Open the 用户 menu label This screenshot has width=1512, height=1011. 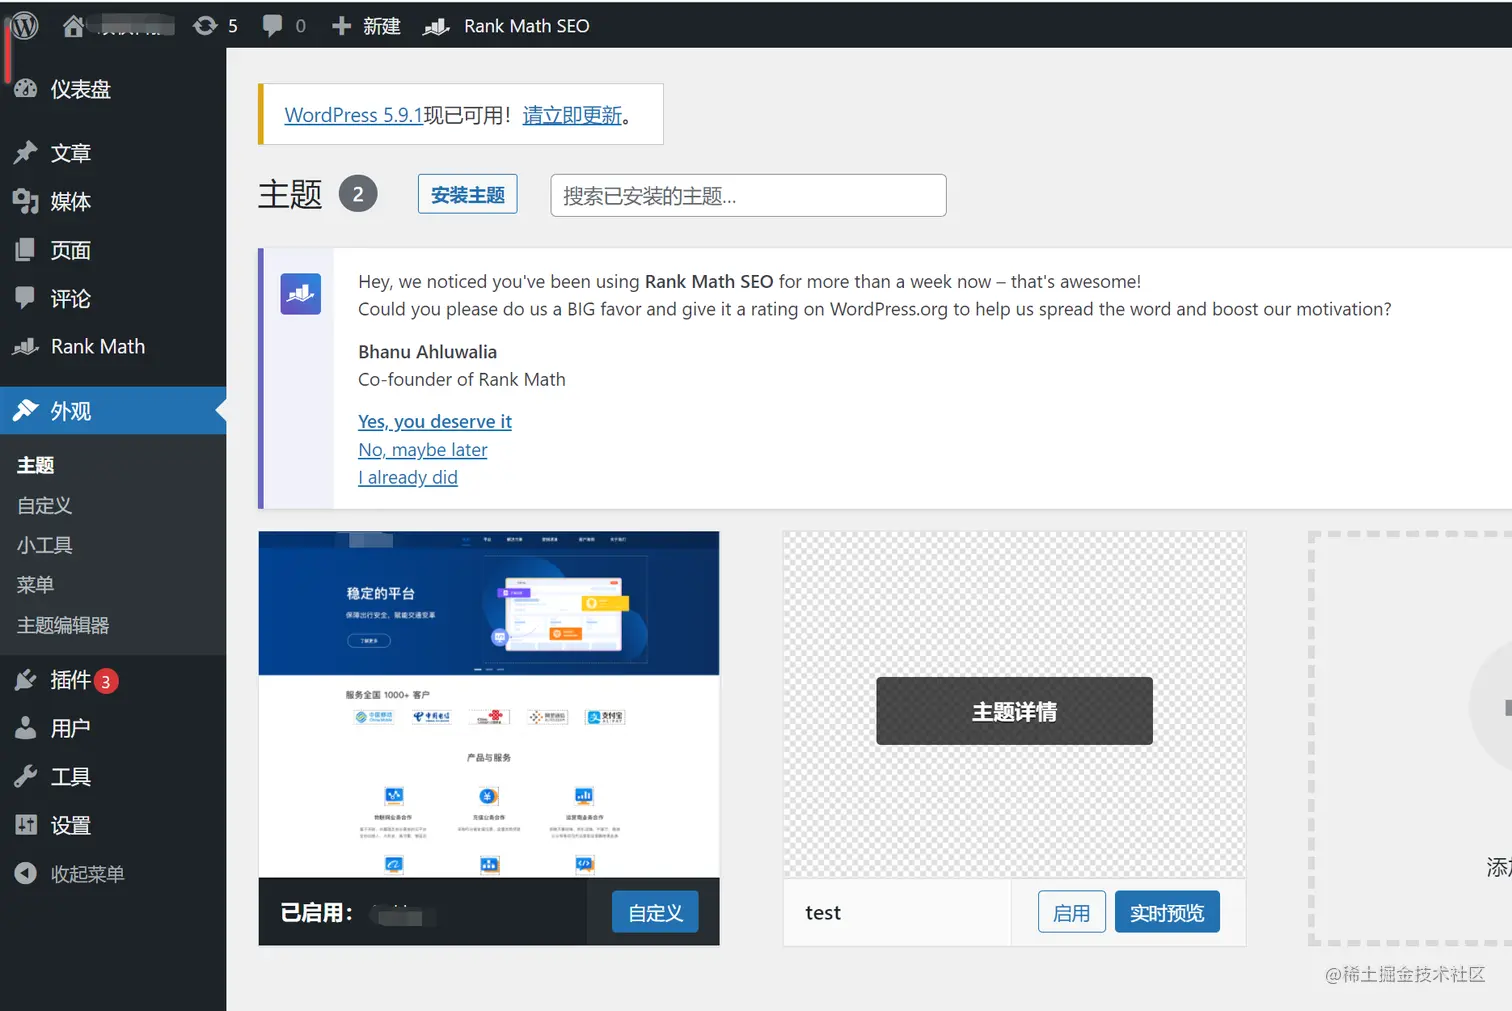click(71, 728)
